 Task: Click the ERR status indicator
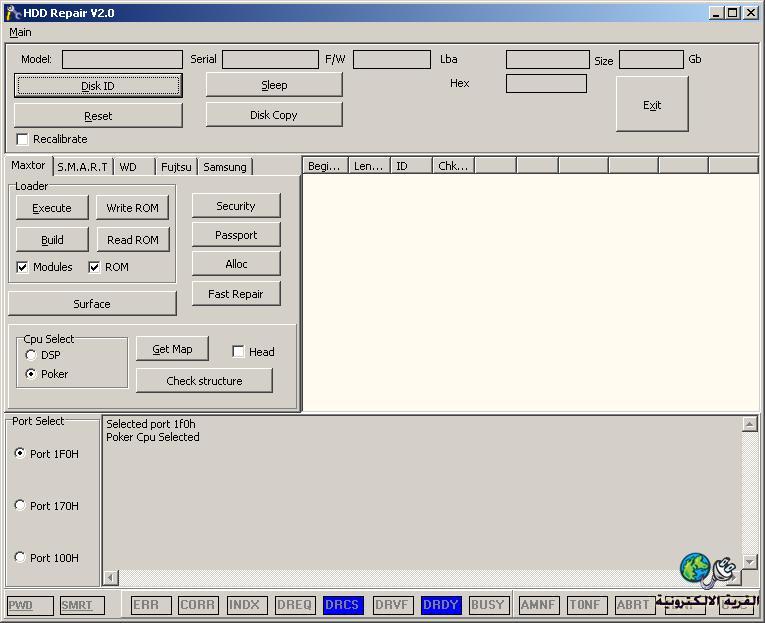tap(151, 605)
